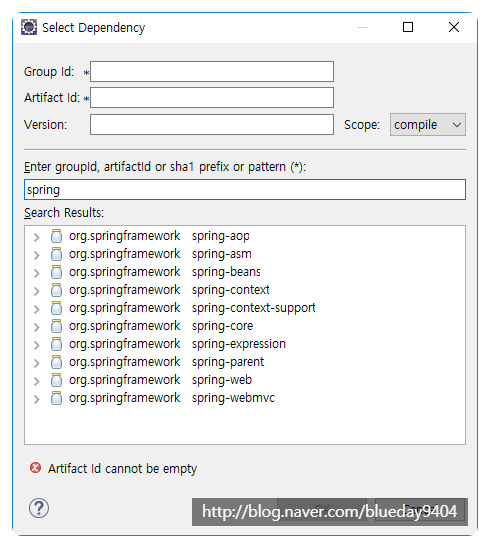Expand the spring-context-support result row
Image resolution: width=490 pixels, height=548 pixels.
[36, 309]
